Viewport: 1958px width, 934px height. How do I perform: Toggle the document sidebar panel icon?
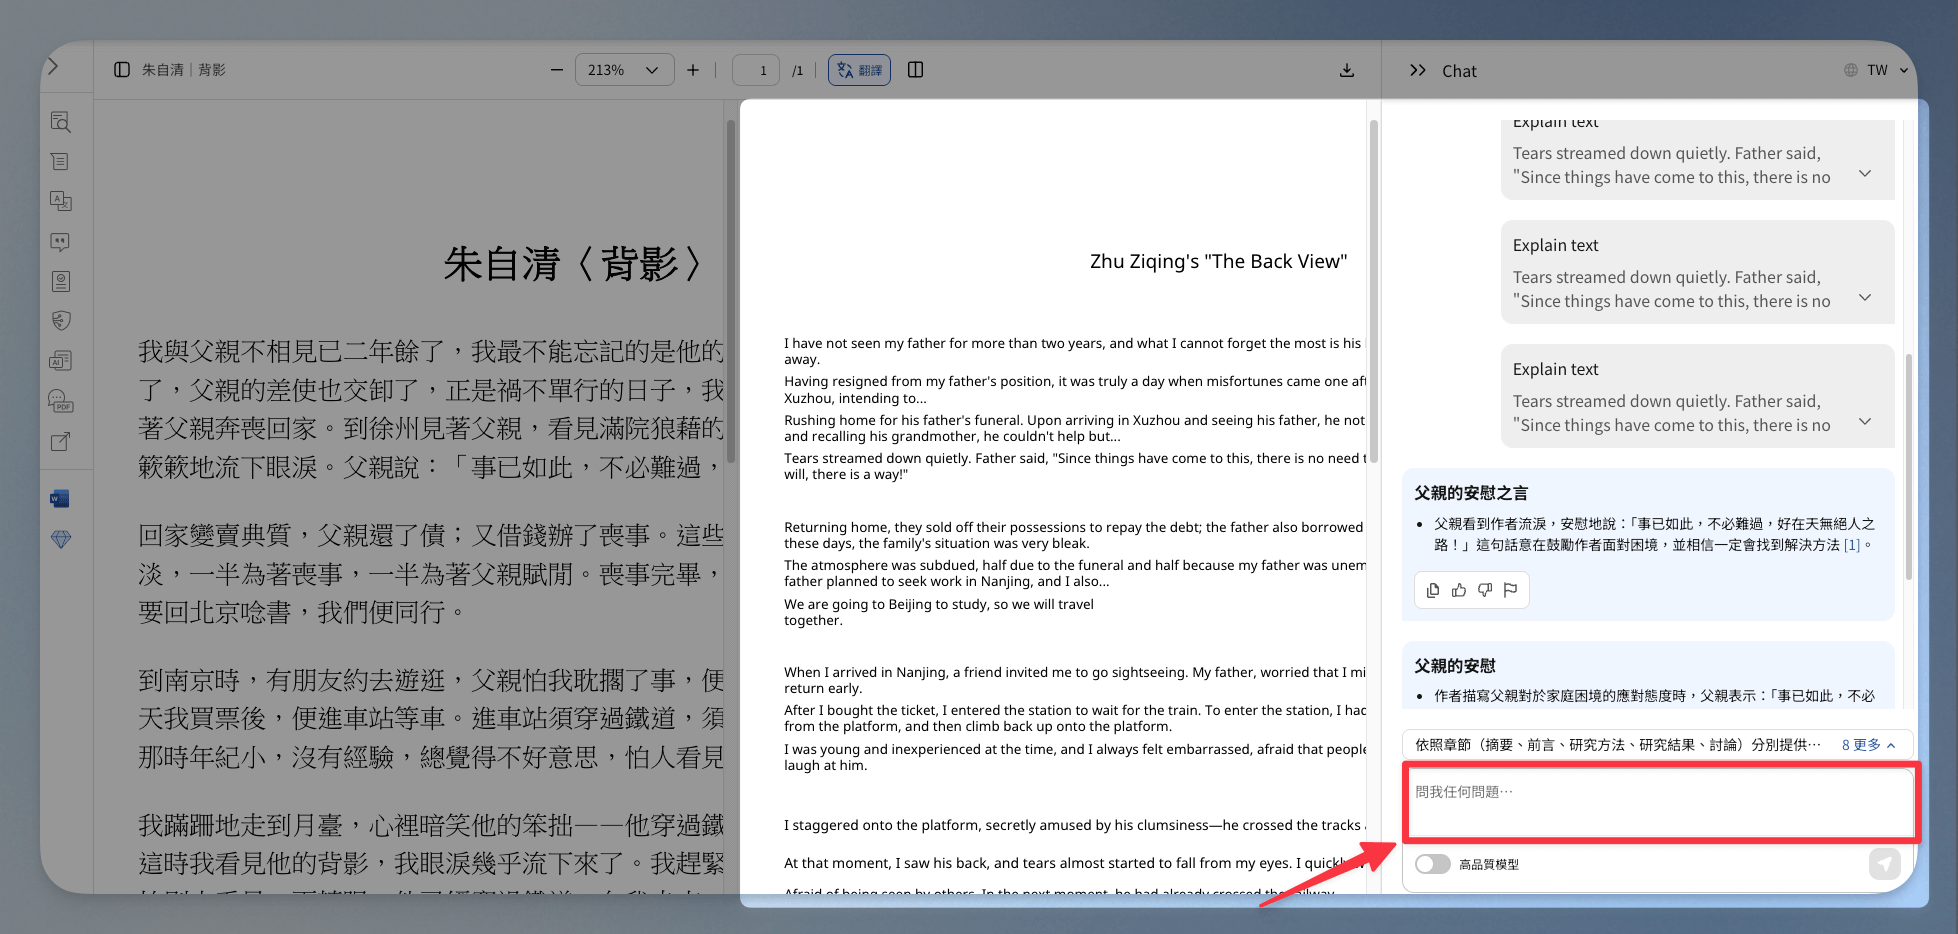click(122, 70)
